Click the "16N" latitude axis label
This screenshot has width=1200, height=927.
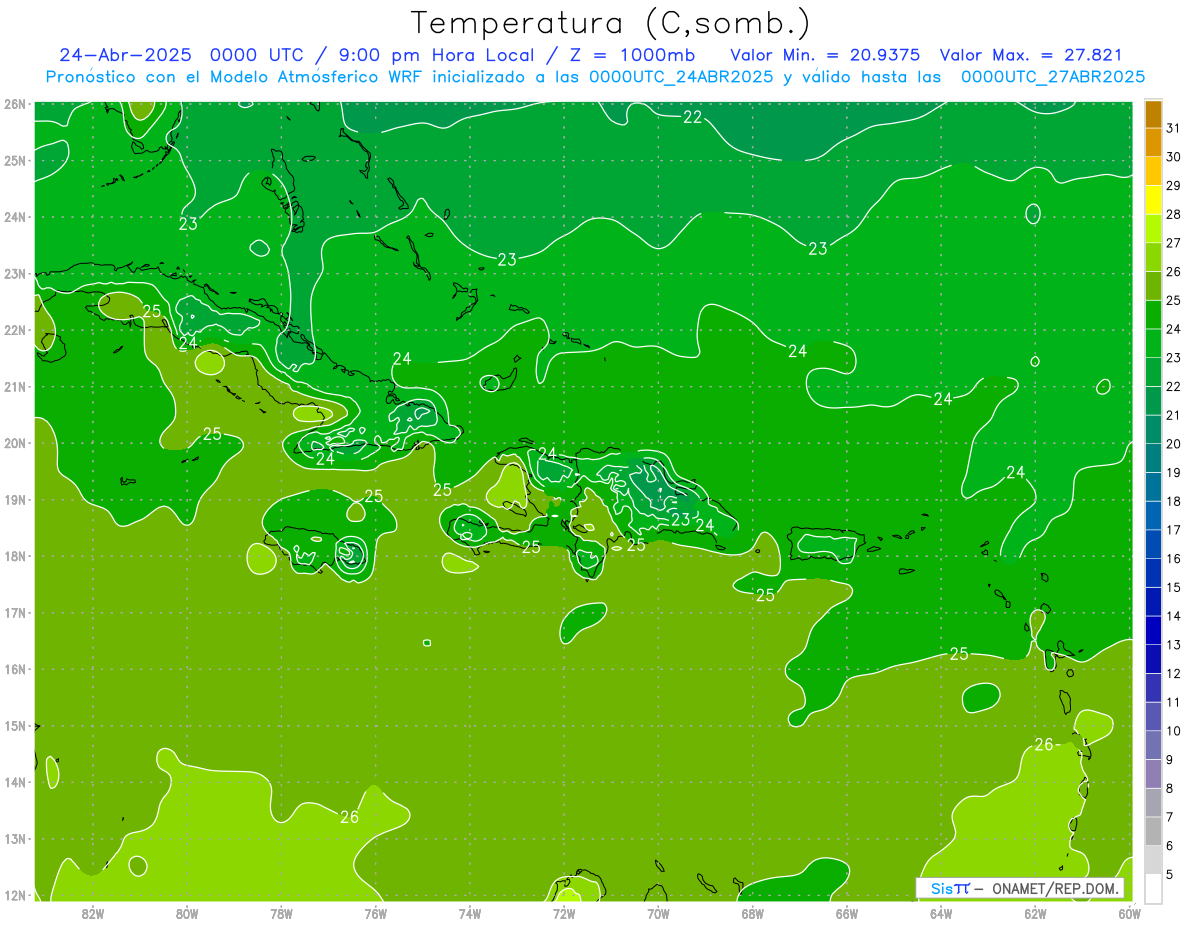[x=15, y=669]
